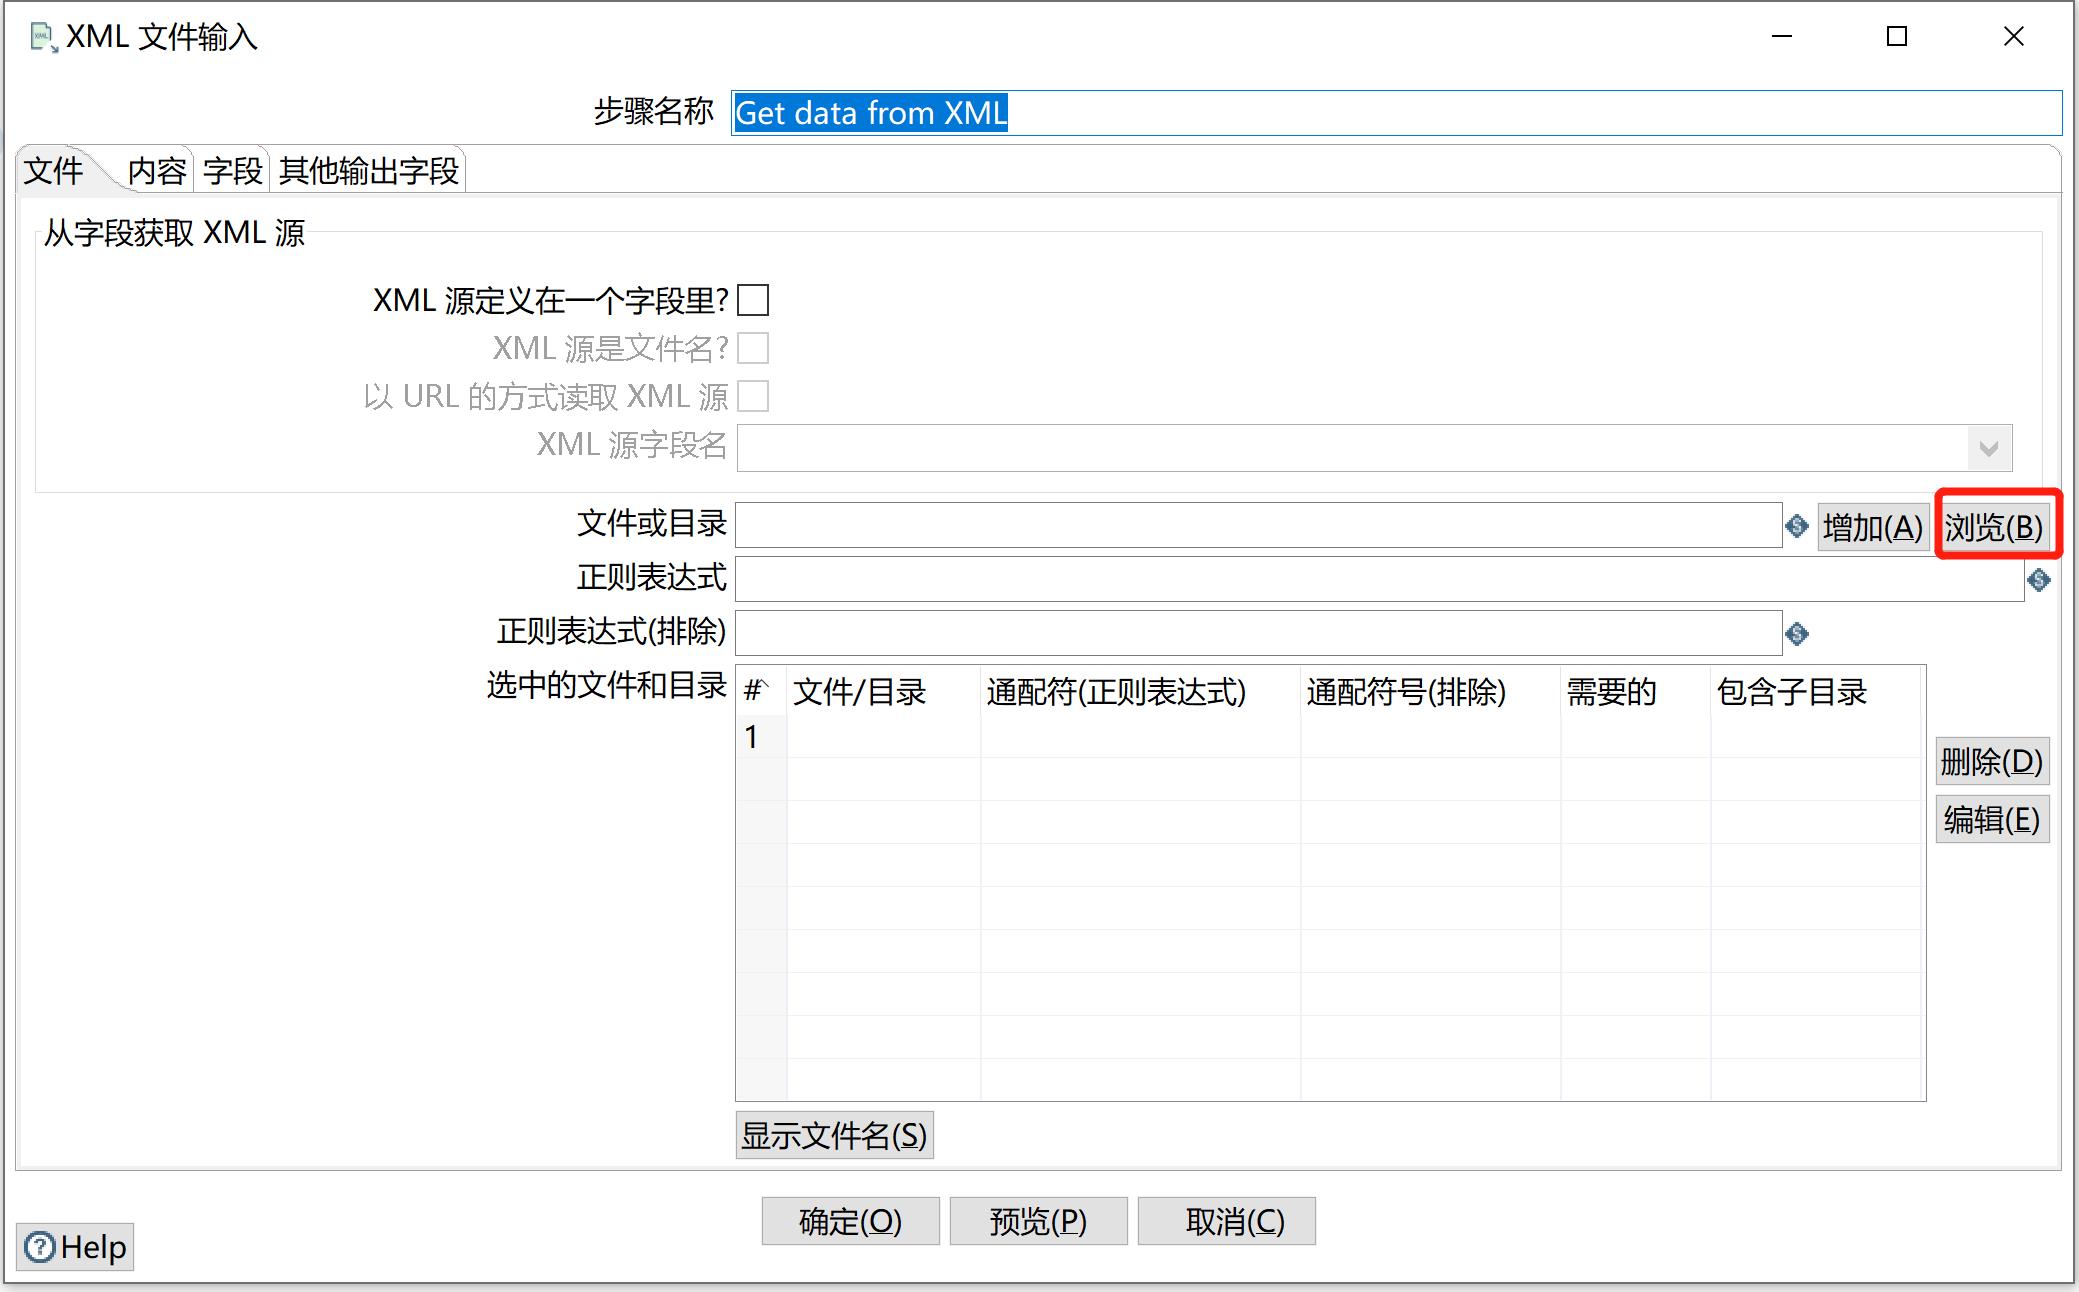Viewport: 2079px width, 1292px height.
Task: Open Help via the question mark button
Action: point(75,1247)
